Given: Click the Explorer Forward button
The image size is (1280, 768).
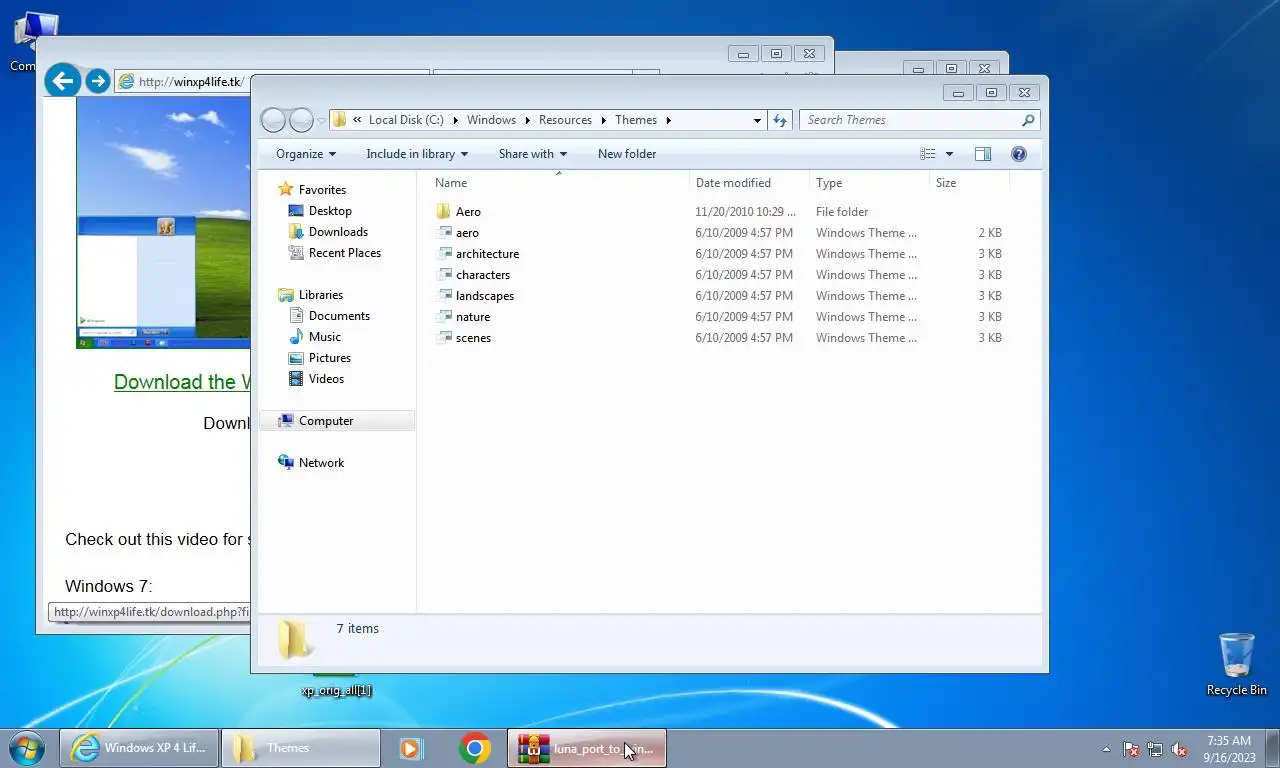Looking at the screenshot, I should [301, 120].
